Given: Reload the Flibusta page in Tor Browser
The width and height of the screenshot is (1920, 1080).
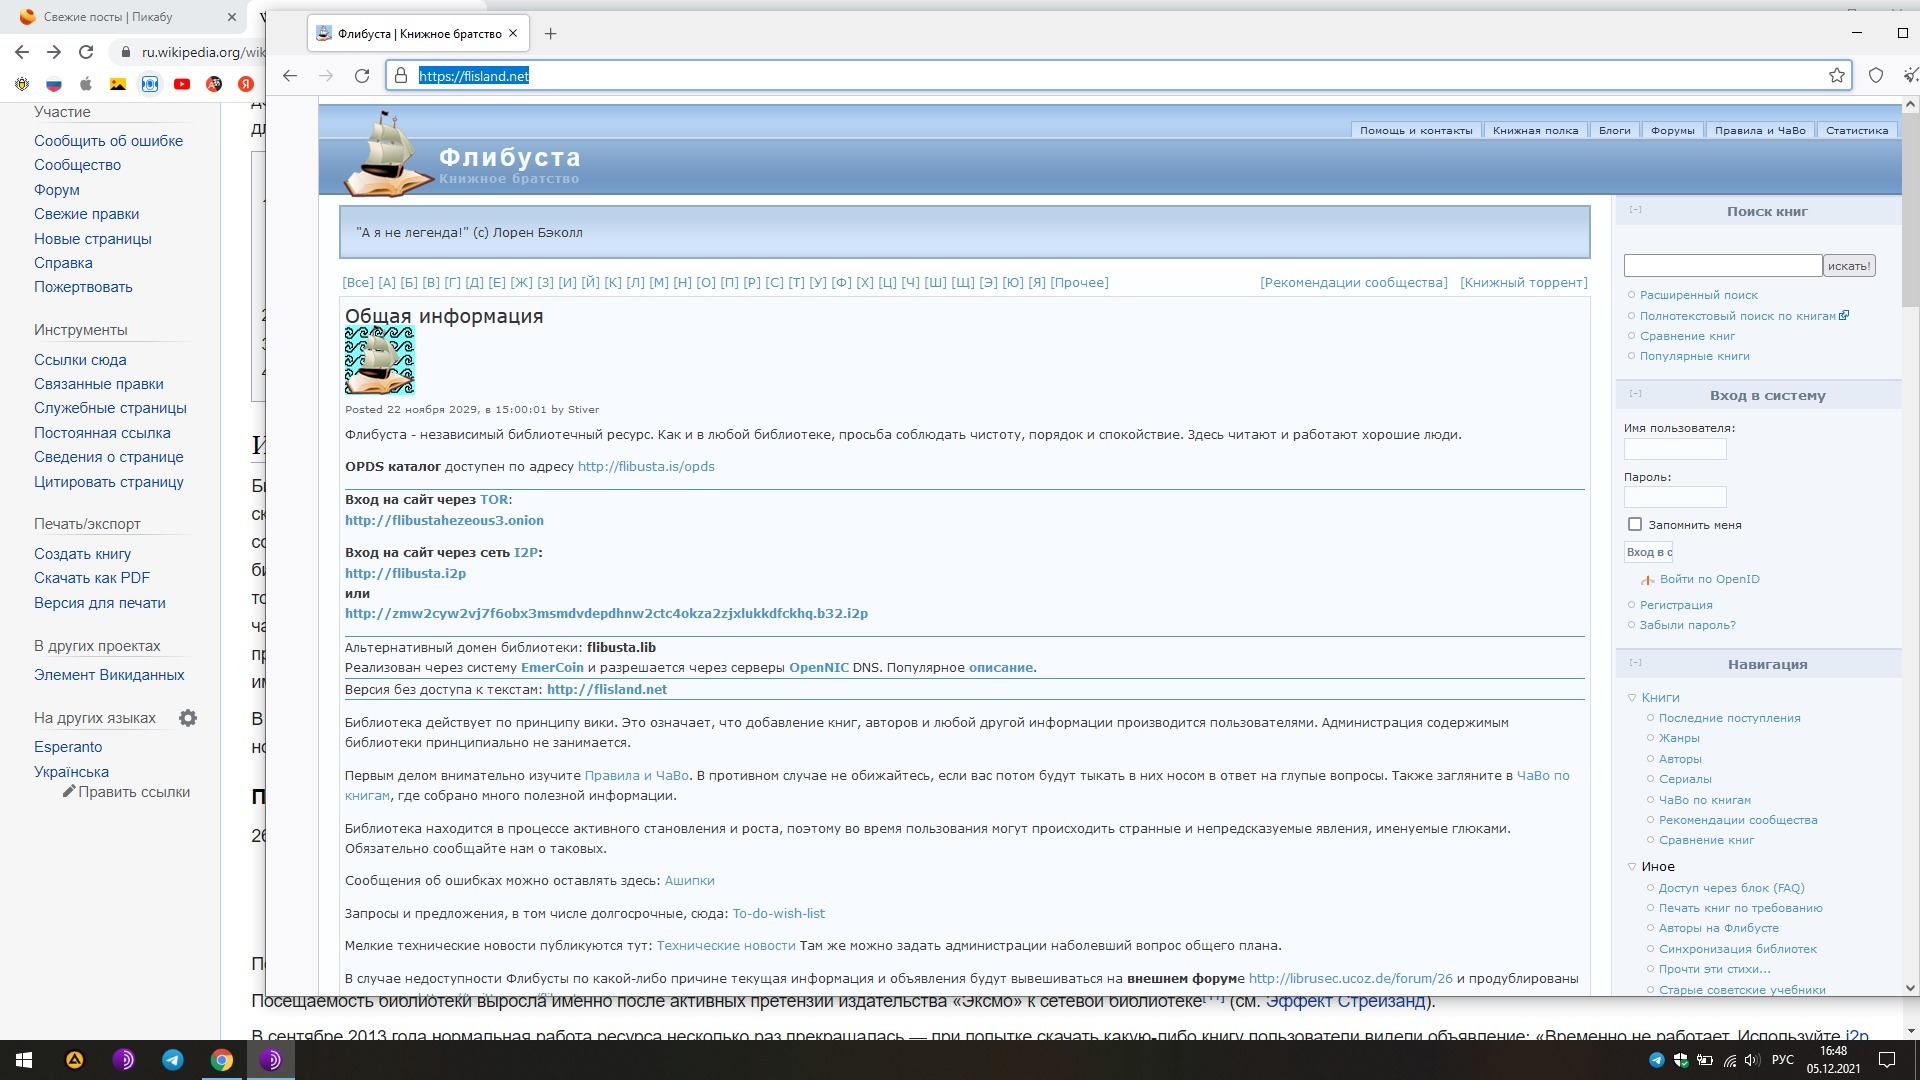Looking at the screenshot, I should click(x=362, y=75).
